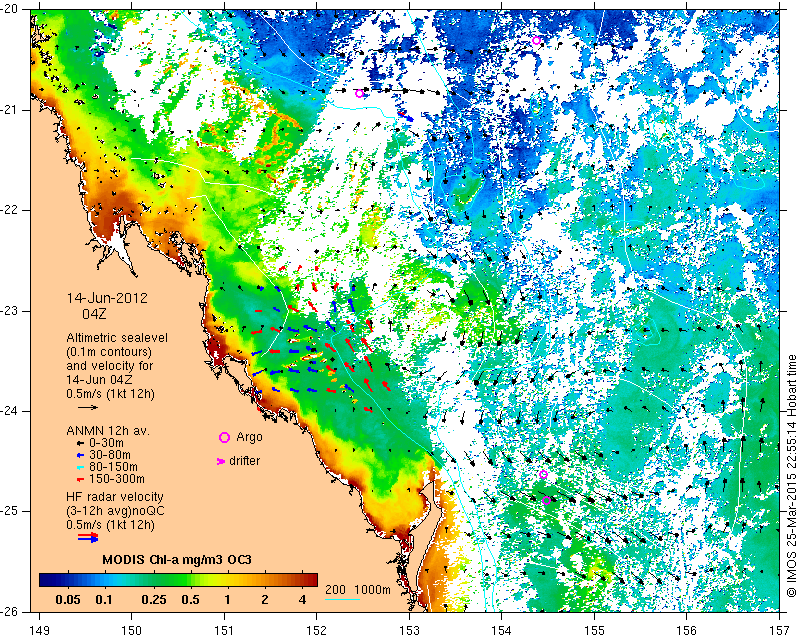Click the Argo float marker near 154.4E, 20.3S
Screen dimensions: 800x640
[x=536, y=41]
